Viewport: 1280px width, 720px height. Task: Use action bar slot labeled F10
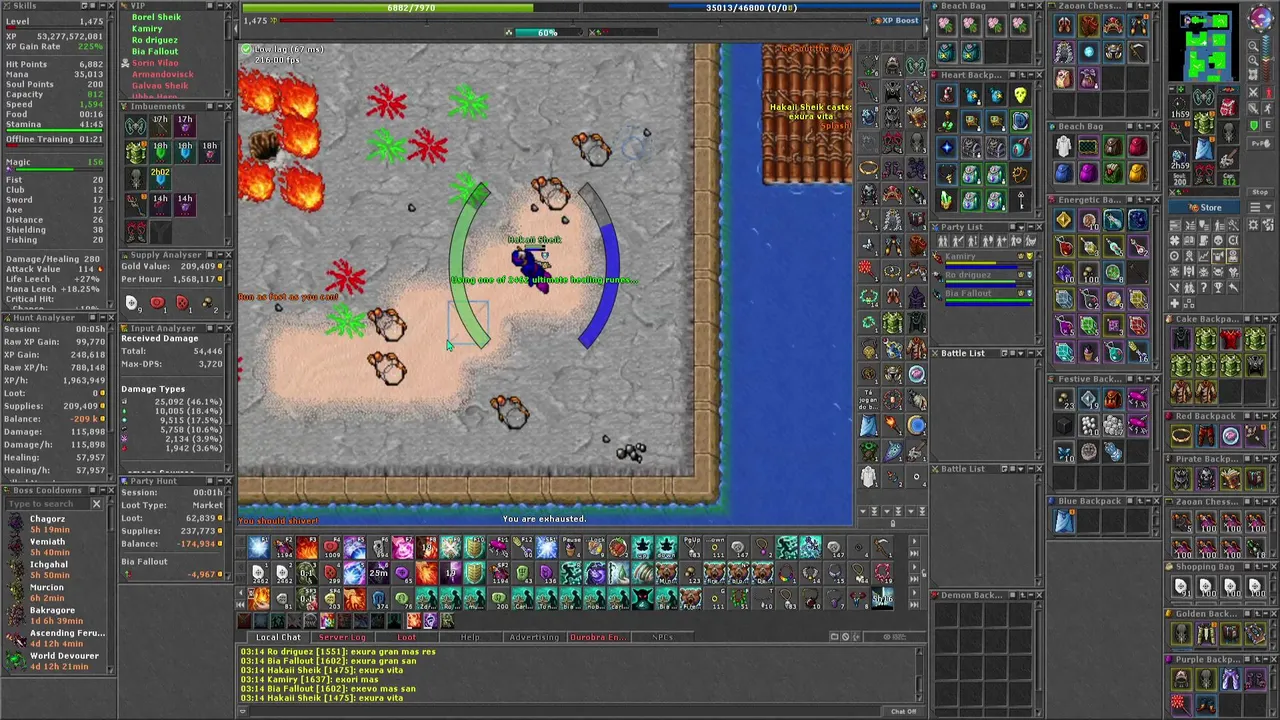[474, 547]
